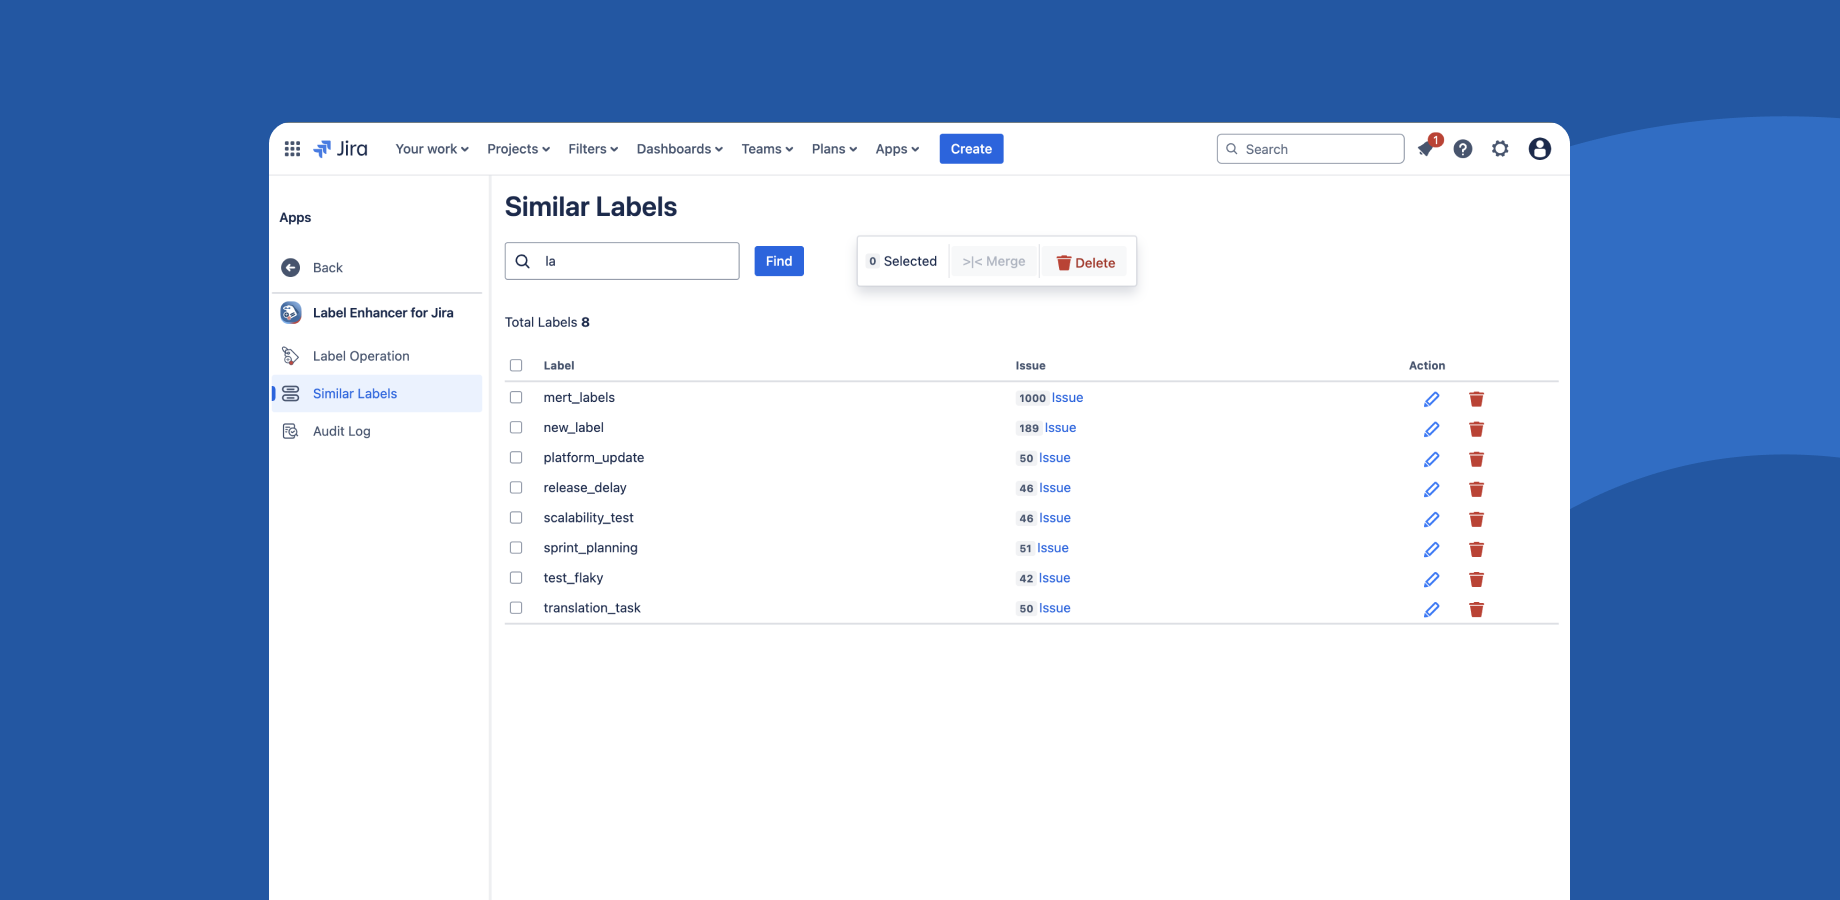Delete the sprint_planning label trash icon
The width and height of the screenshot is (1840, 900).
coord(1476,549)
